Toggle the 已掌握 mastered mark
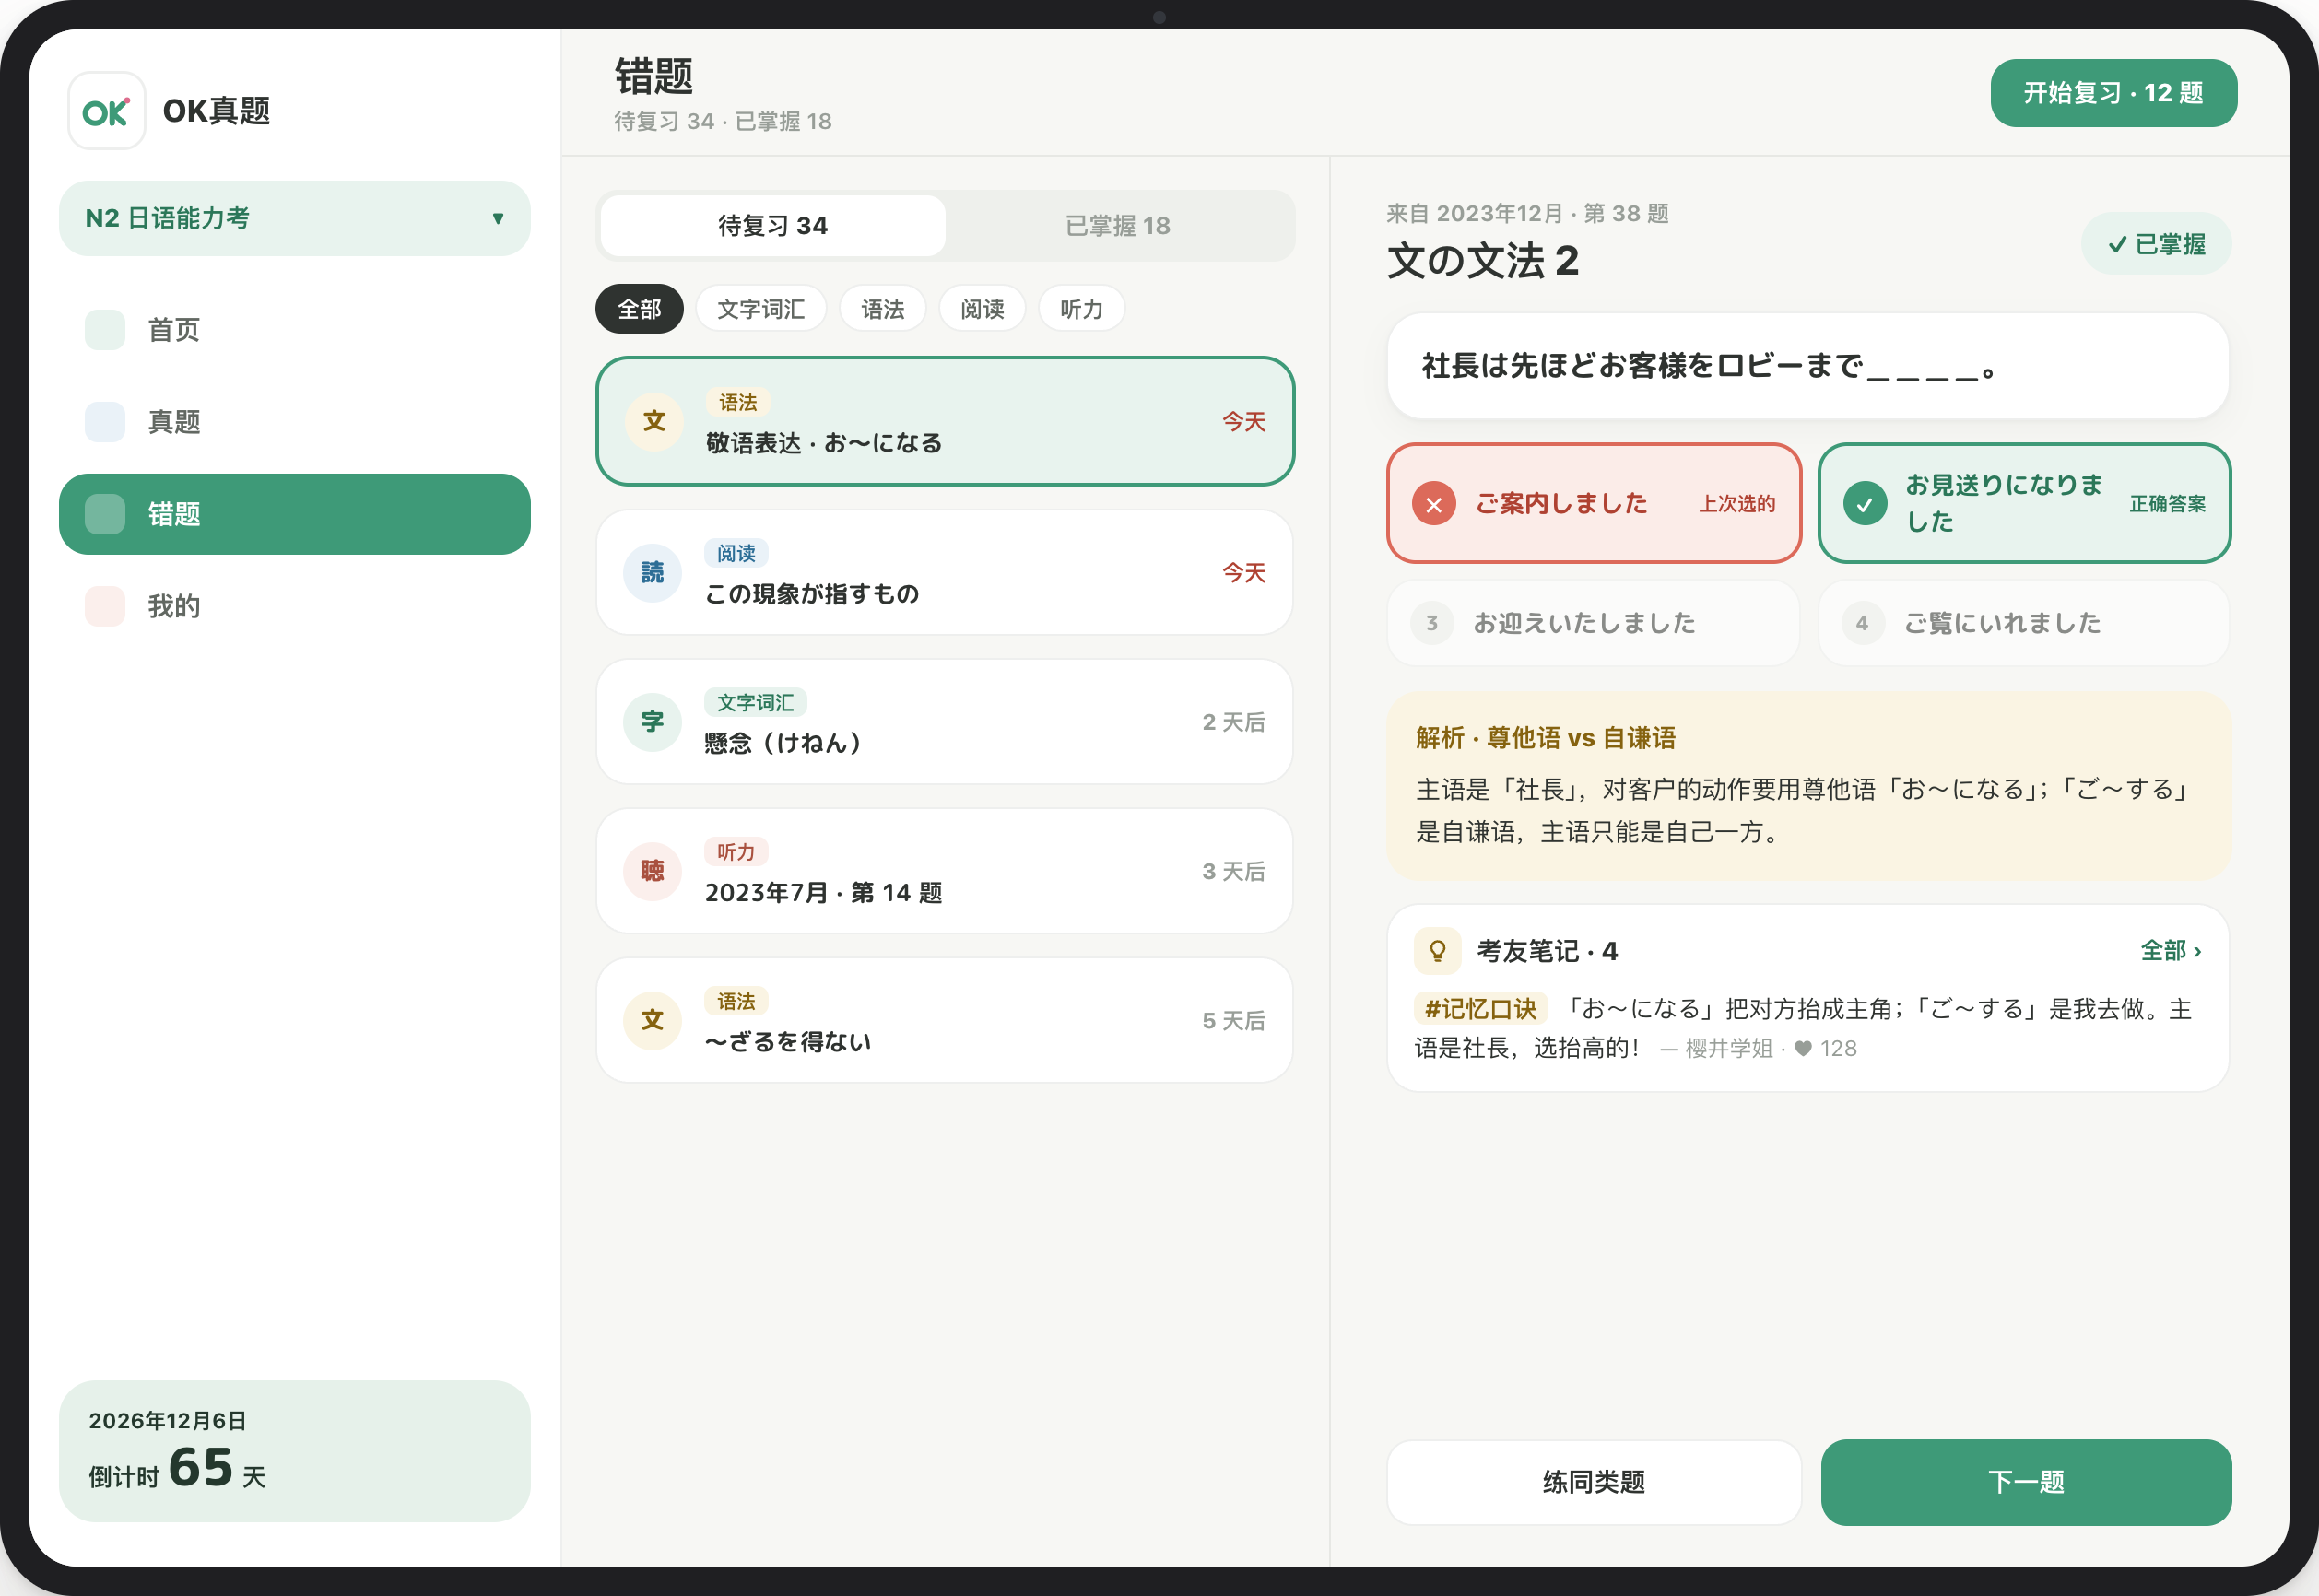 (2156, 244)
